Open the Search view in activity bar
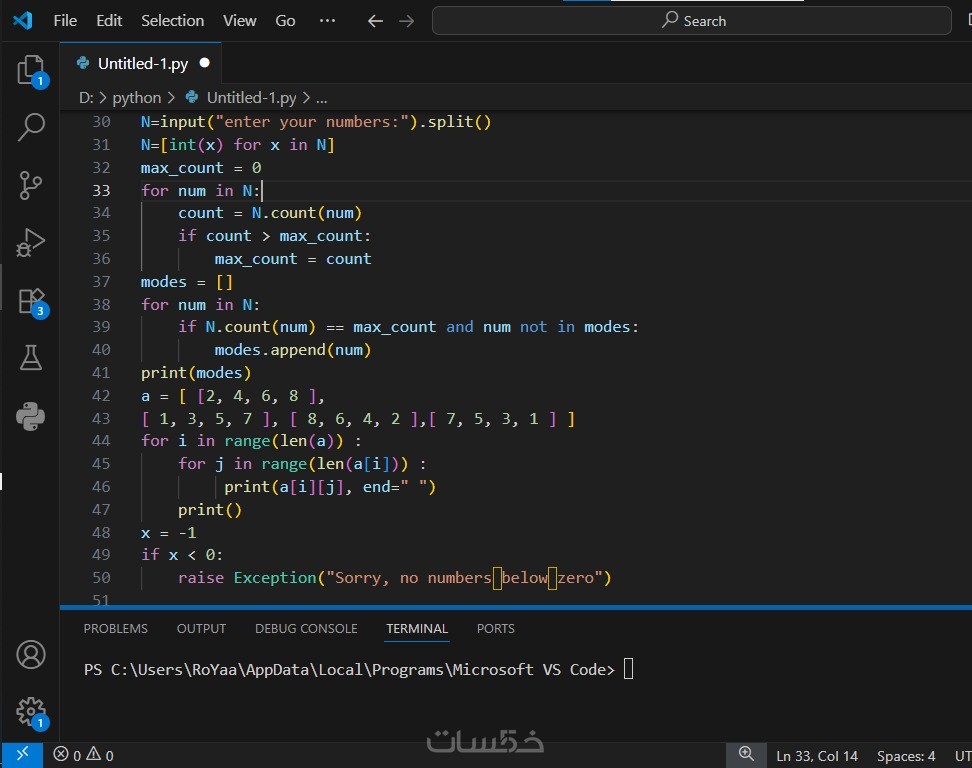The width and height of the screenshot is (972, 768). pos(31,127)
